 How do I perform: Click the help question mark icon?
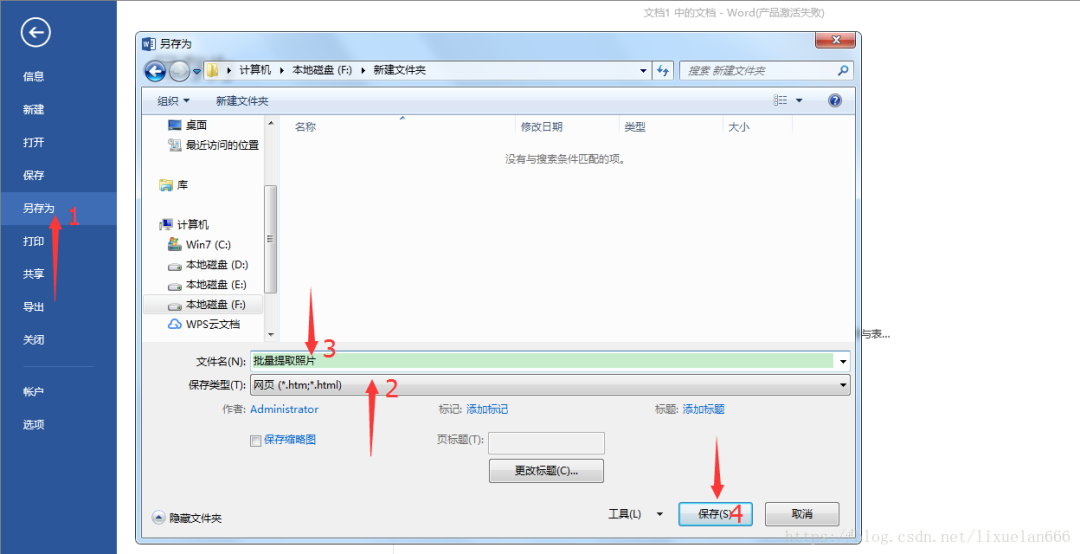click(835, 101)
